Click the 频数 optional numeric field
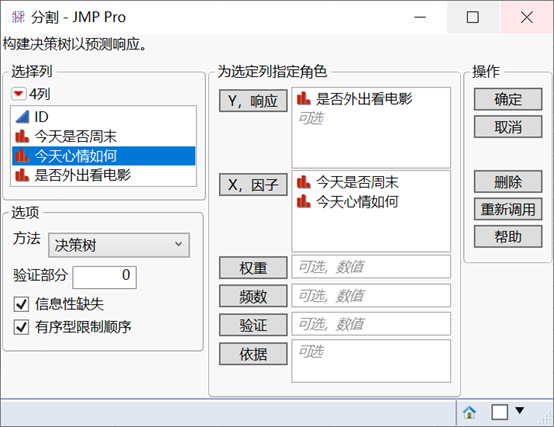 pyautogui.click(x=371, y=295)
